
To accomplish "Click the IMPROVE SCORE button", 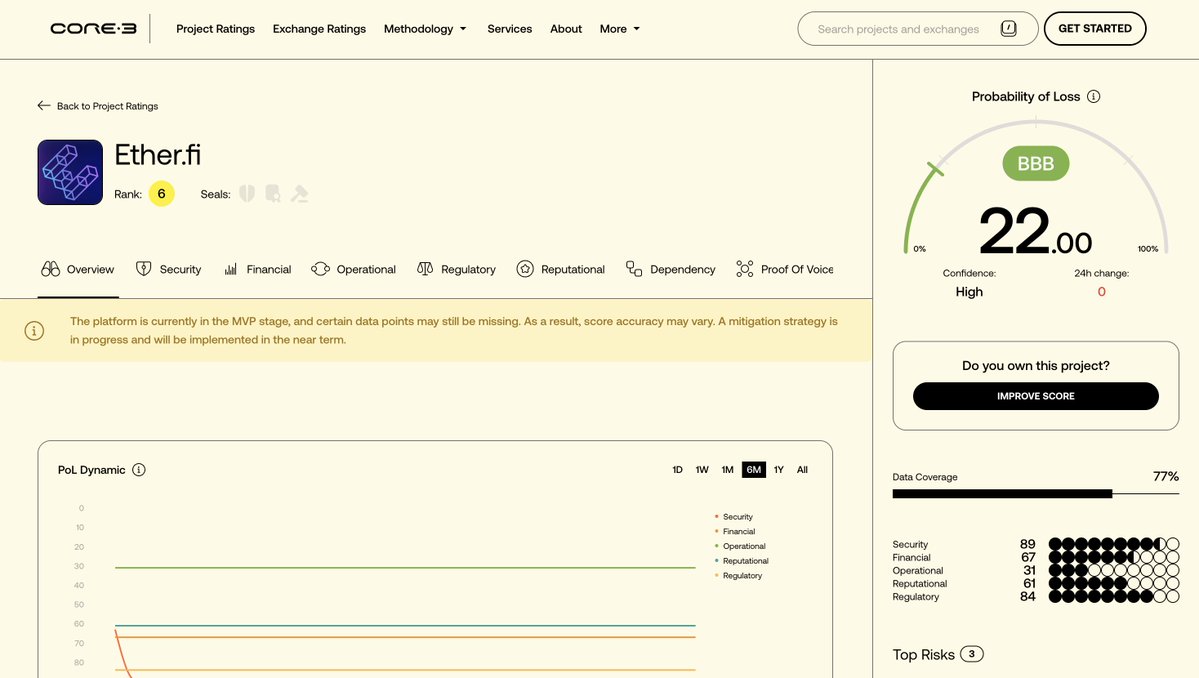I will [x=1035, y=396].
